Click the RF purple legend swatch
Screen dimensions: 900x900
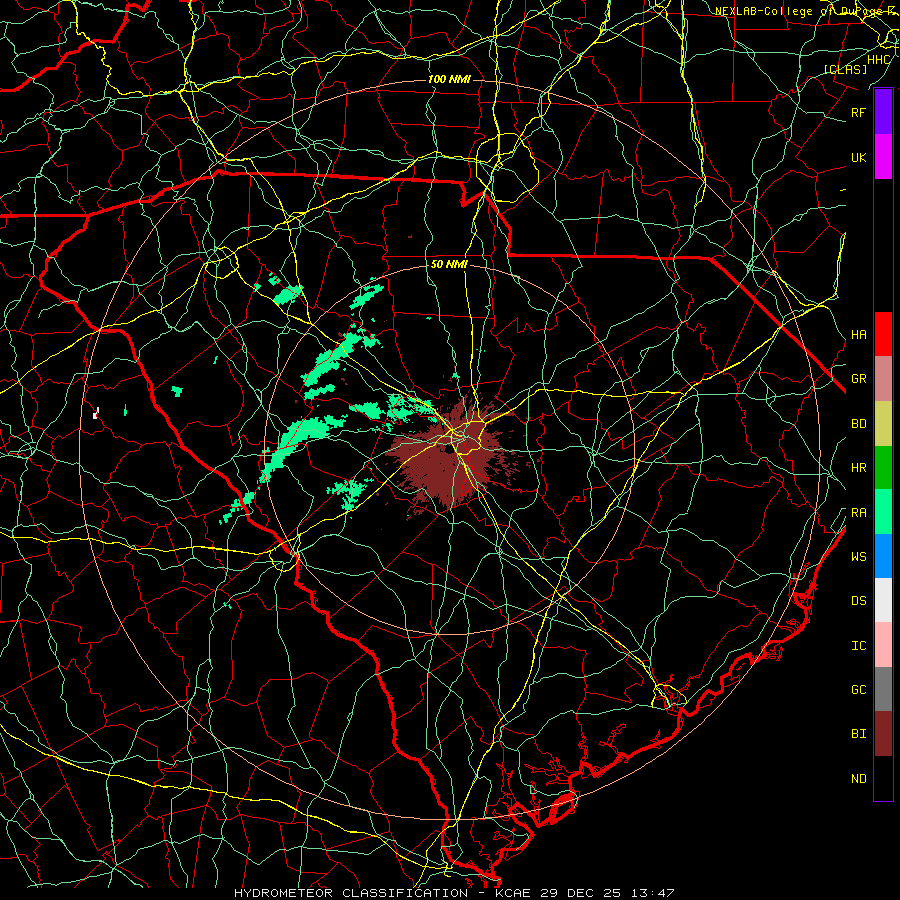click(x=883, y=112)
